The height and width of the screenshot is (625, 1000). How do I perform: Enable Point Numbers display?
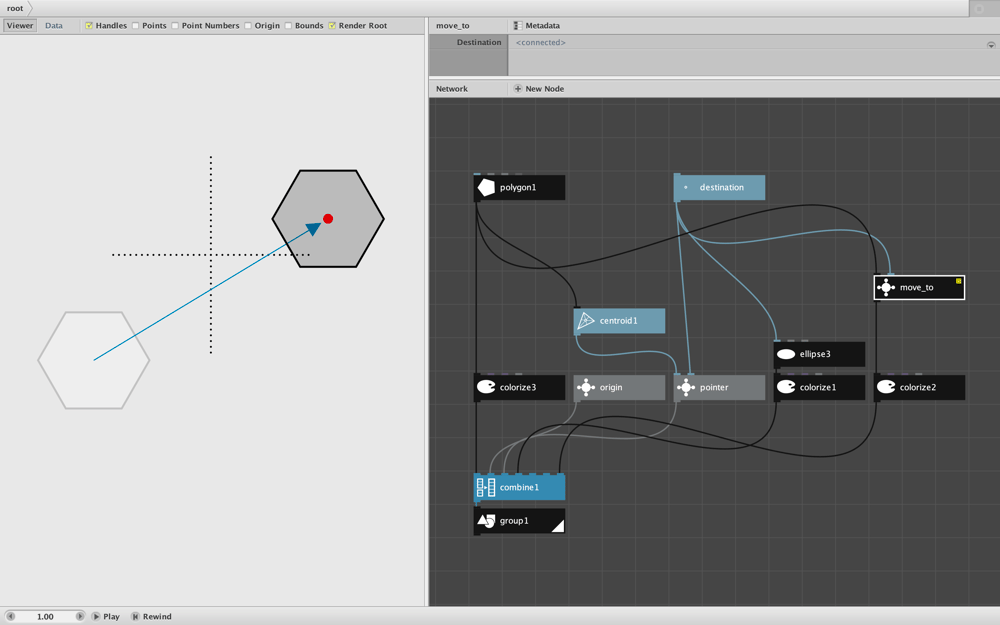tap(175, 26)
